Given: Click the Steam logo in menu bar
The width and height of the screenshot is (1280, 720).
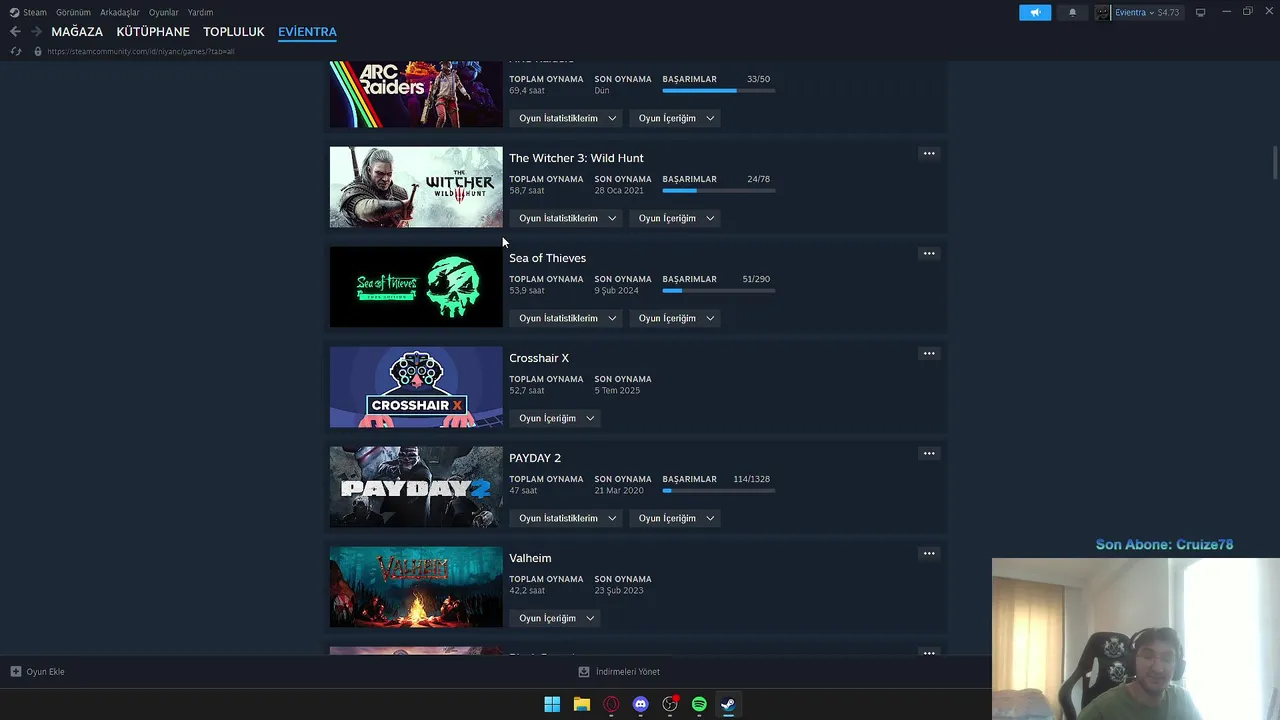Looking at the screenshot, I should point(14,12).
